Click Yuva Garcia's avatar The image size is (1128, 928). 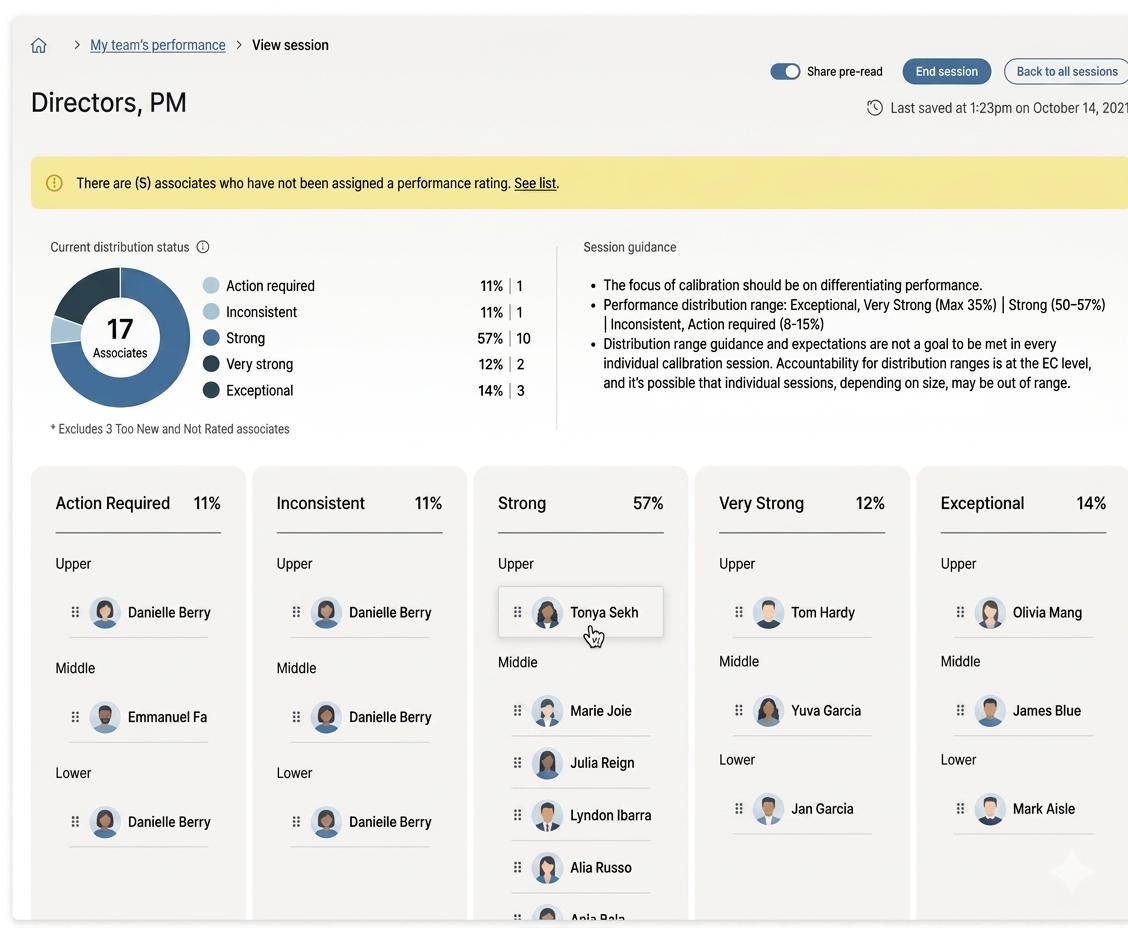(x=768, y=711)
